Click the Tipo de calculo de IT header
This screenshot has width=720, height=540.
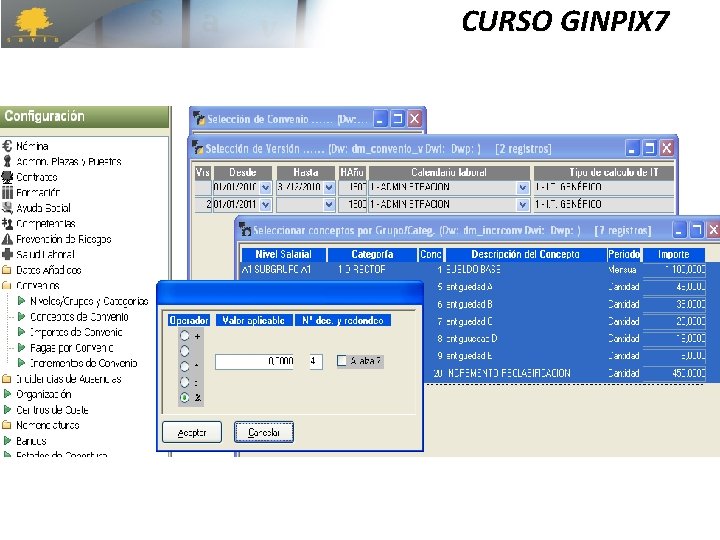(x=603, y=173)
